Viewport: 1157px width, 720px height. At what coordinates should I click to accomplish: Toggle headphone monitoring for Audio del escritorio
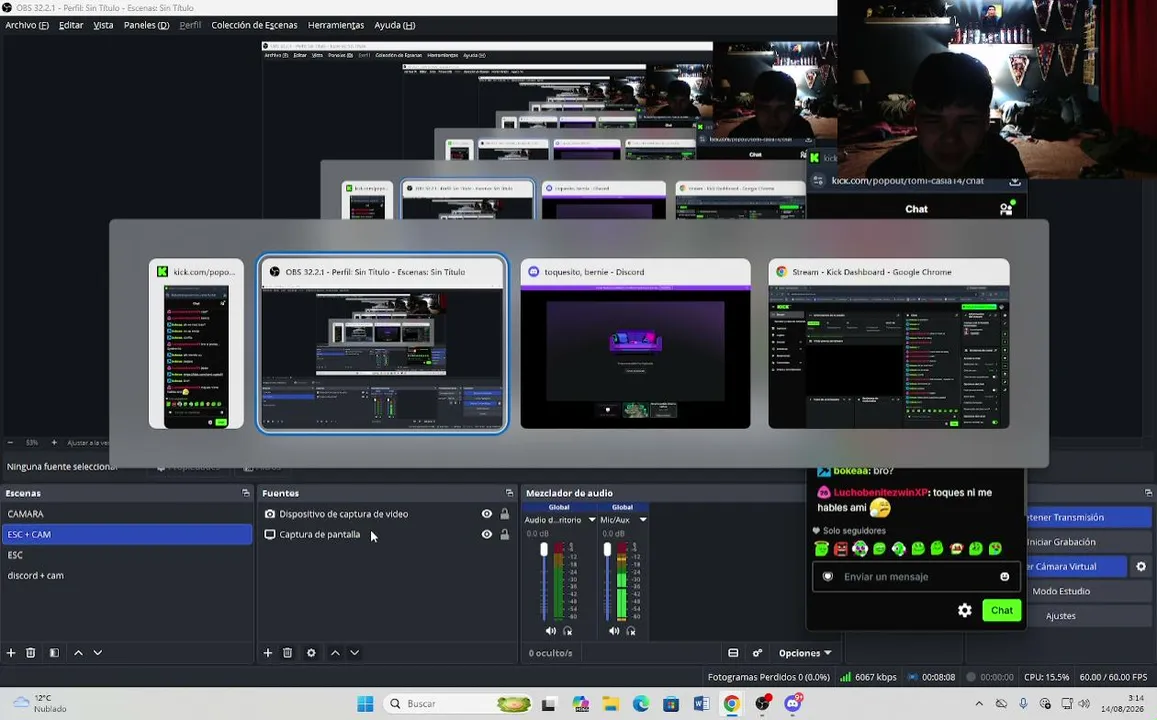(567, 631)
